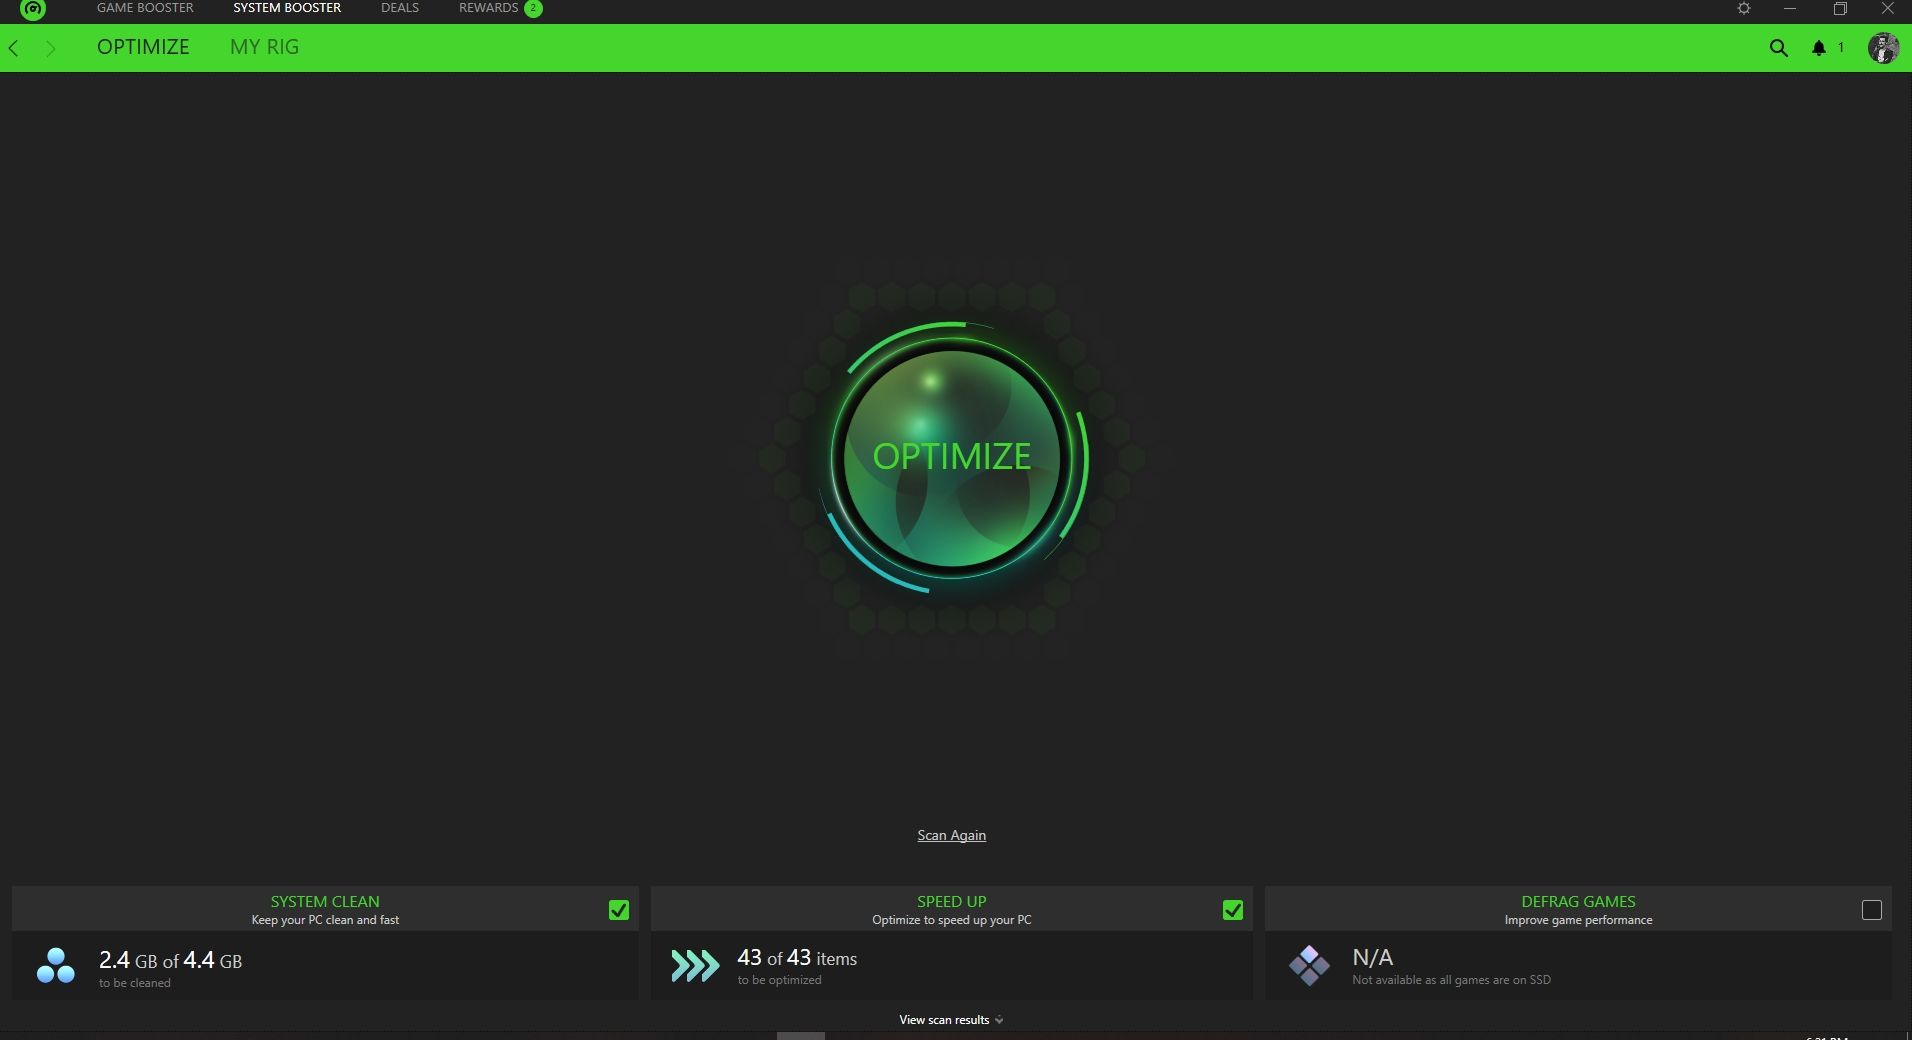Click the System Clean bubbles icon

[55, 966]
